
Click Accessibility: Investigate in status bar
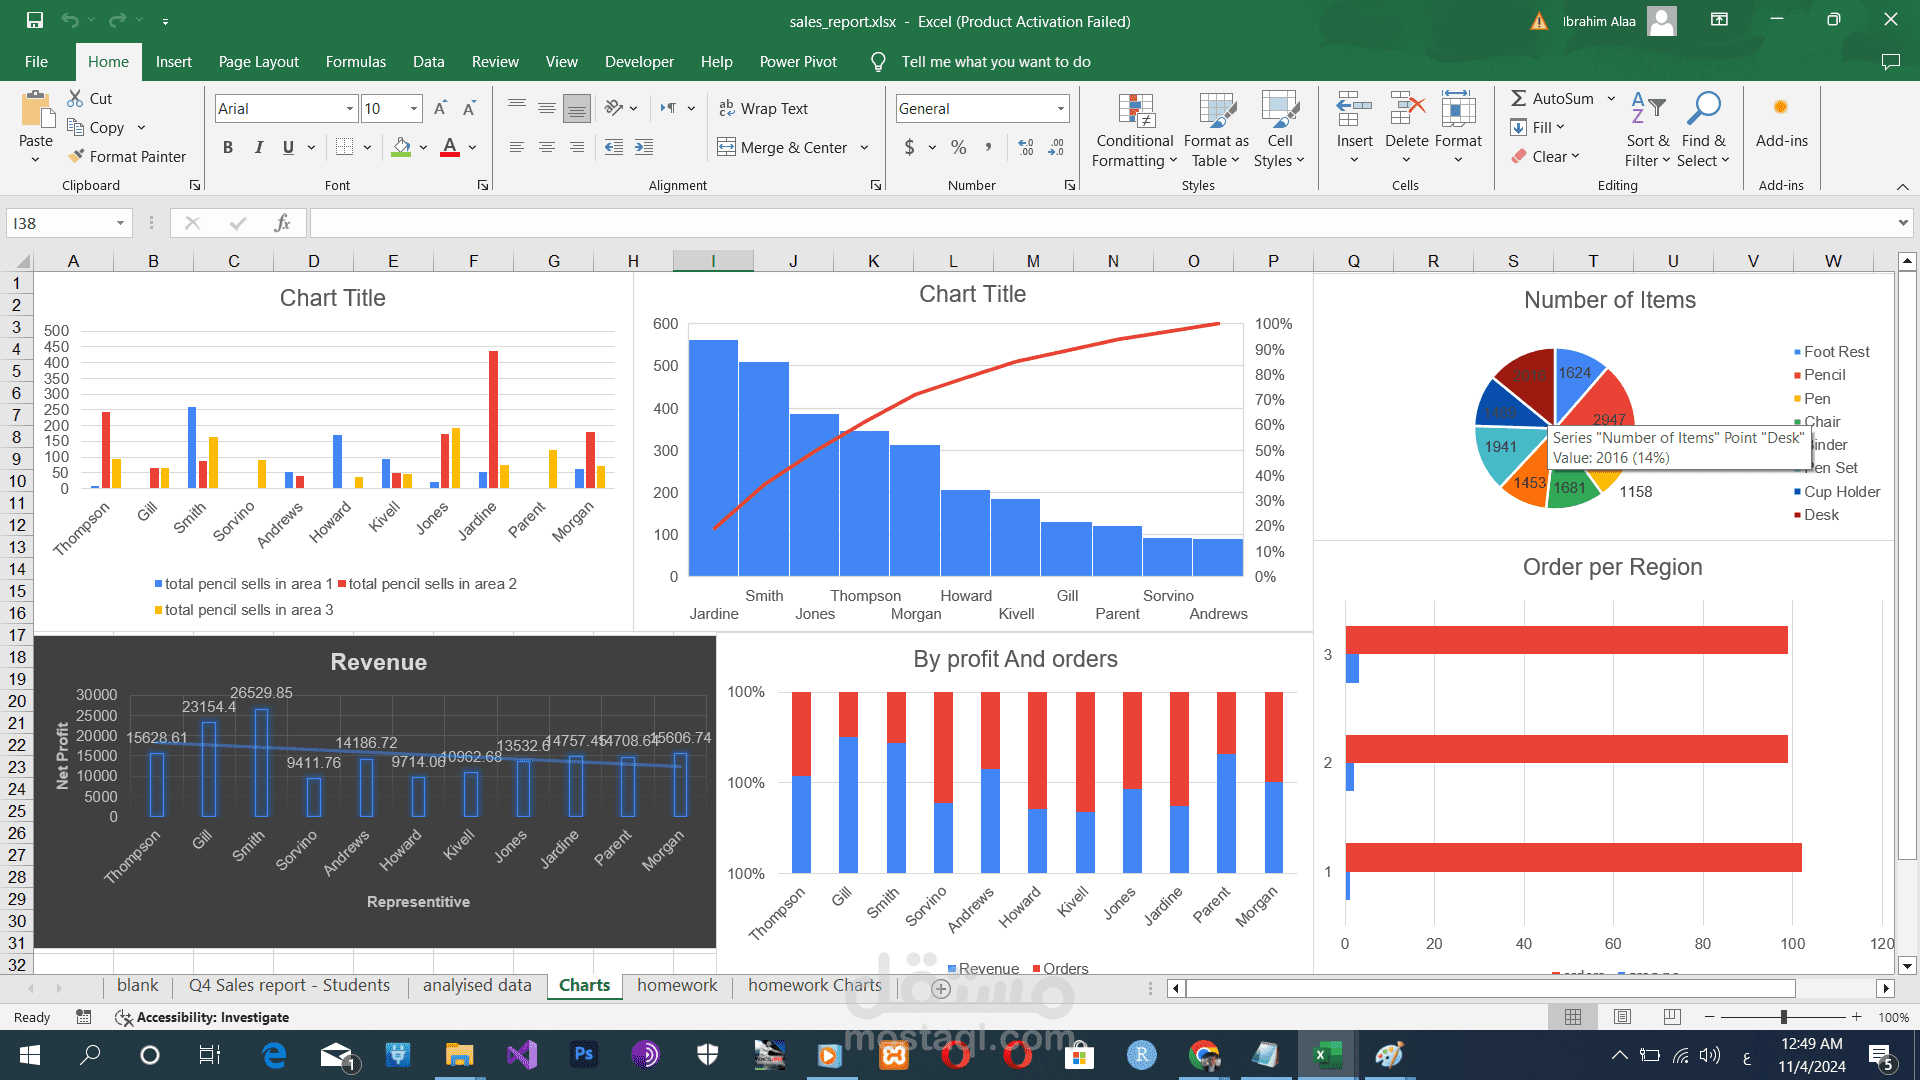click(x=202, y=1017)
